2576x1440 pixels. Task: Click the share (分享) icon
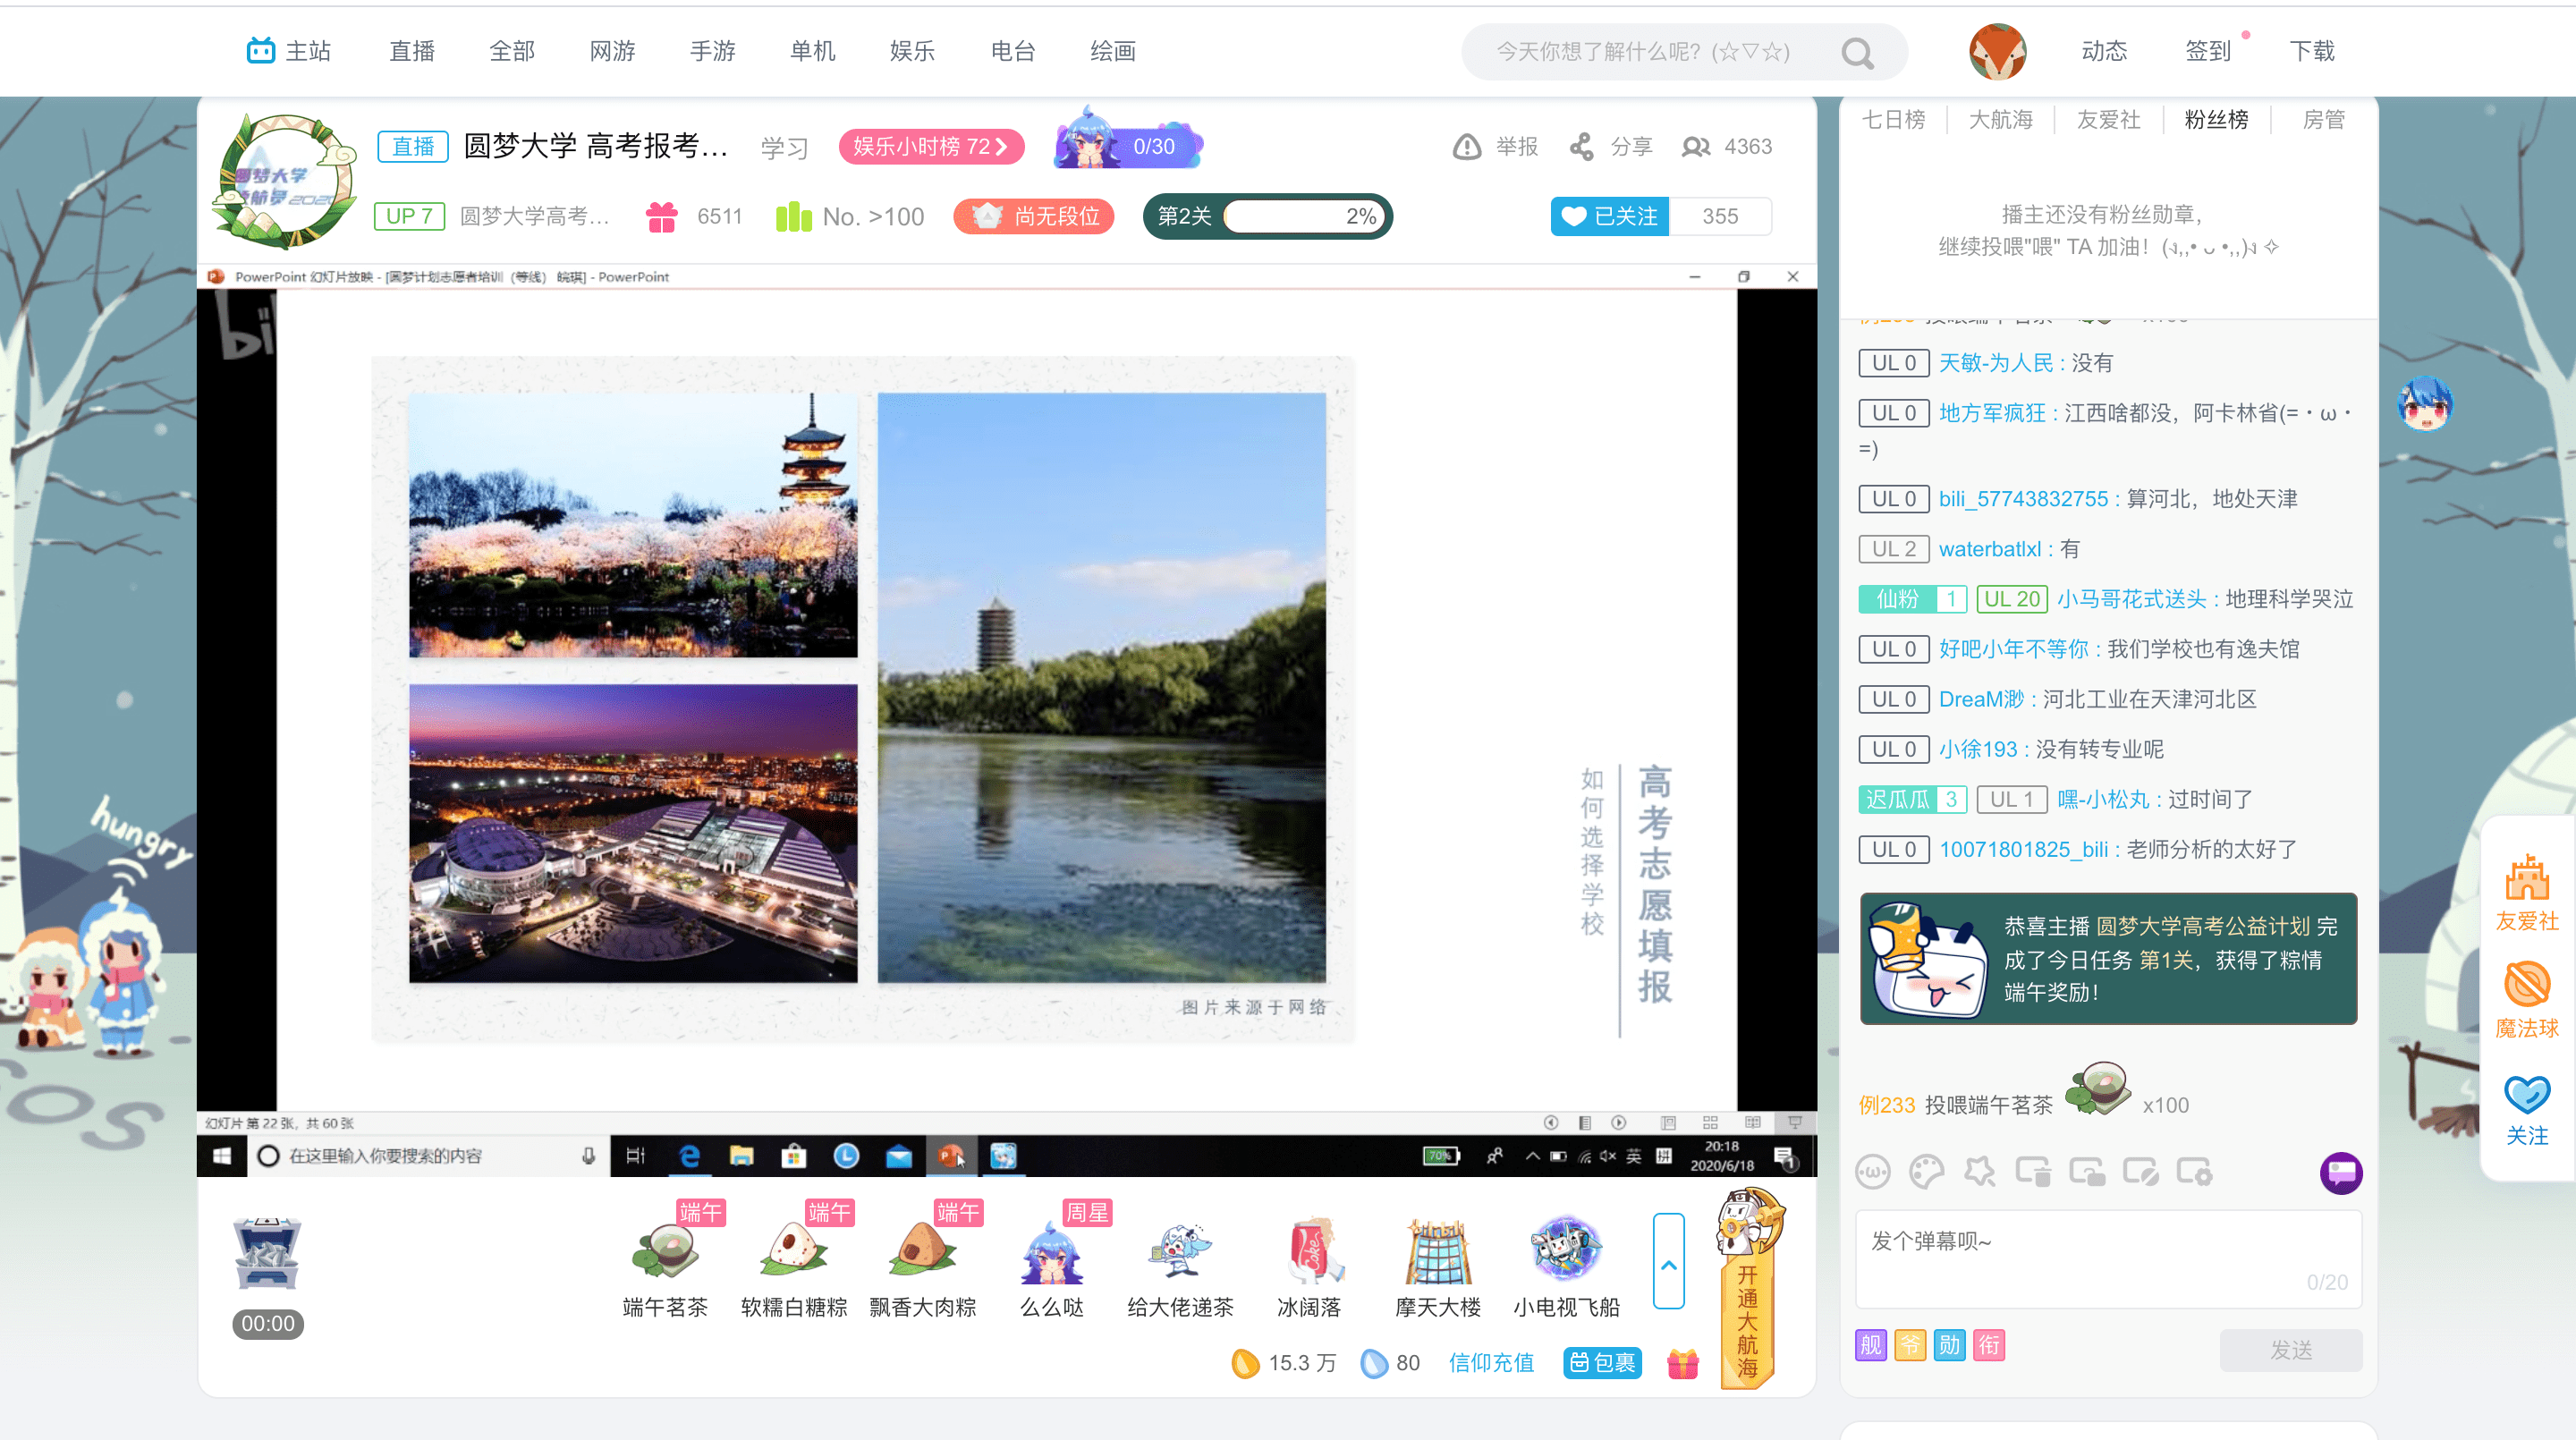[1581, 147]
